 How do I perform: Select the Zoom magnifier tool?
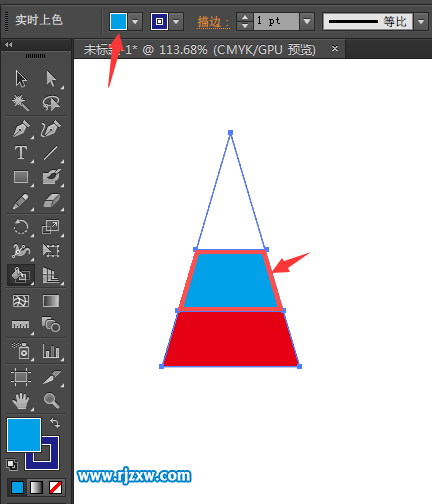(x=51, y=400)
